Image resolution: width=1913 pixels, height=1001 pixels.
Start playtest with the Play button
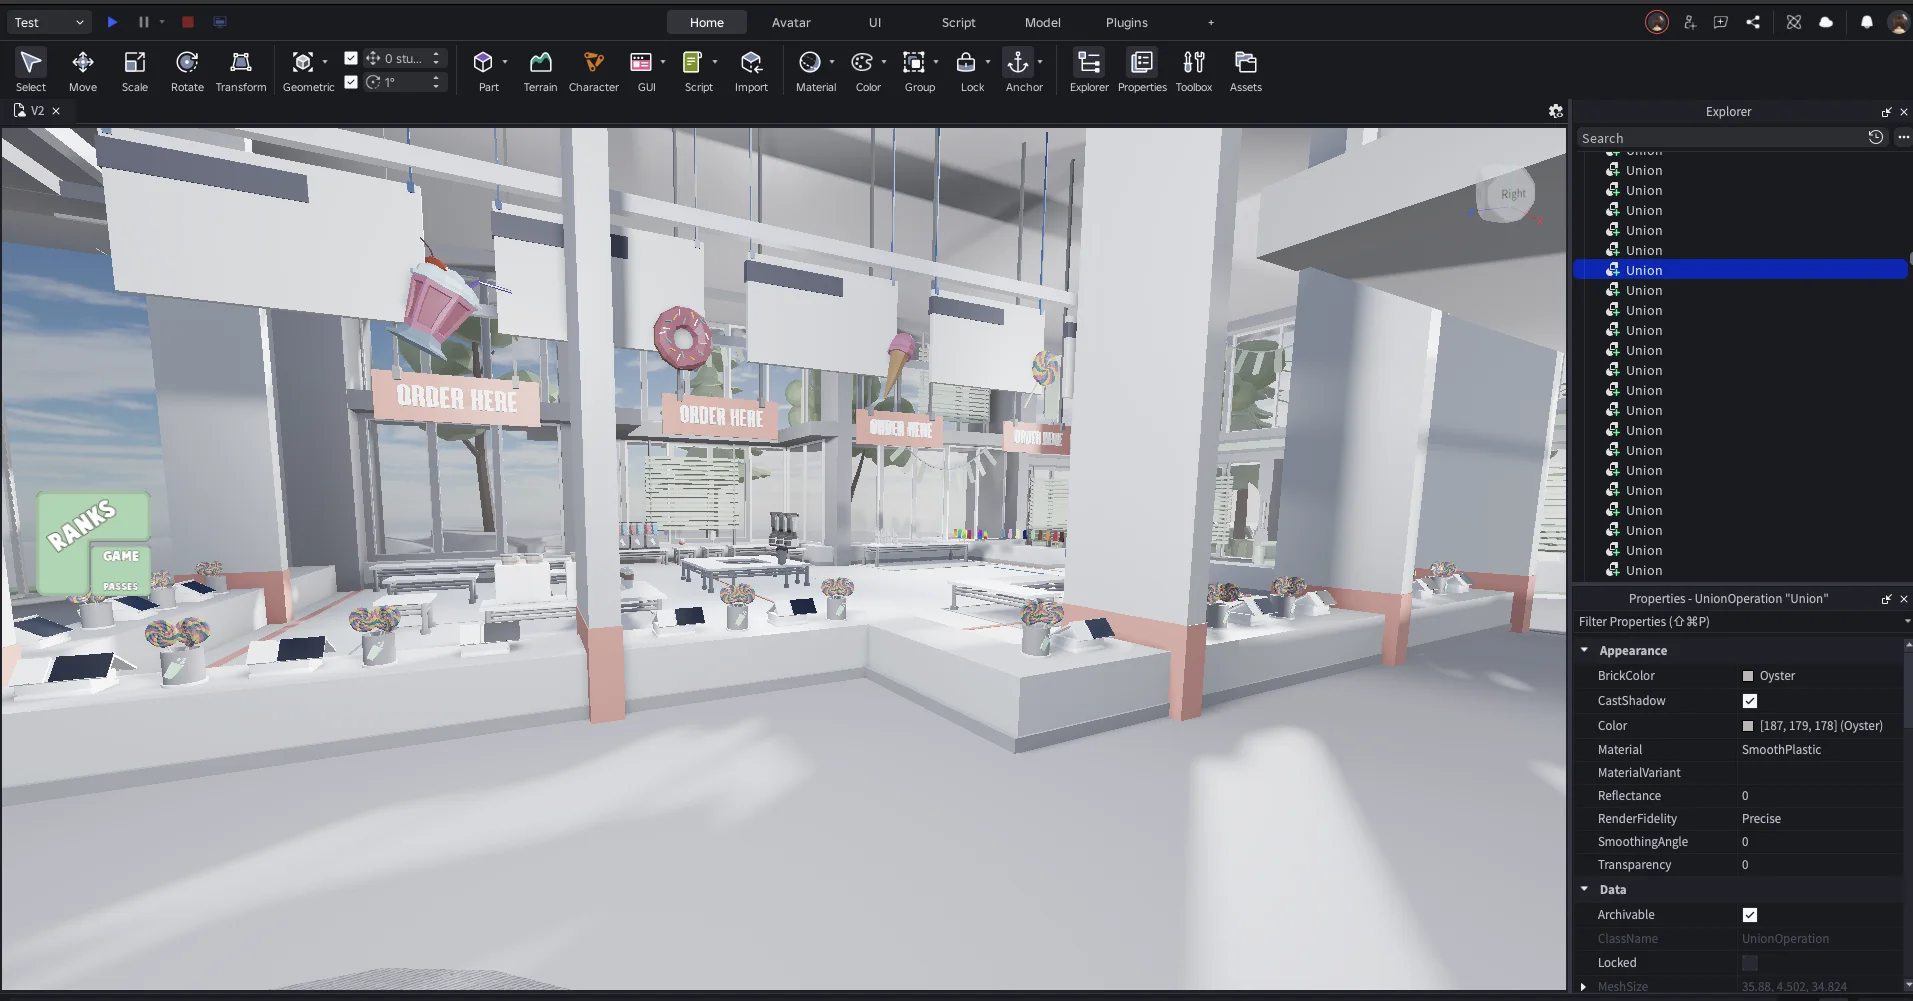(112, 22)
